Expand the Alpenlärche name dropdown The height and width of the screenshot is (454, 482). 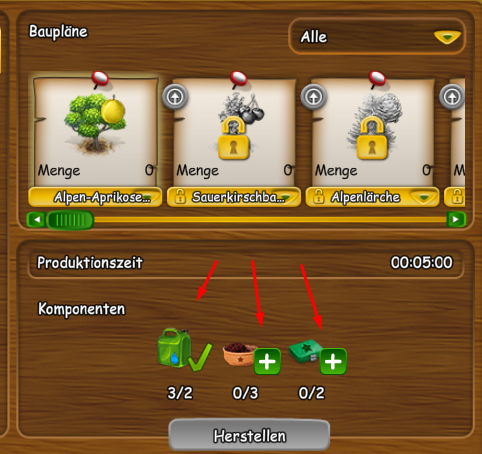pos(424,197)
